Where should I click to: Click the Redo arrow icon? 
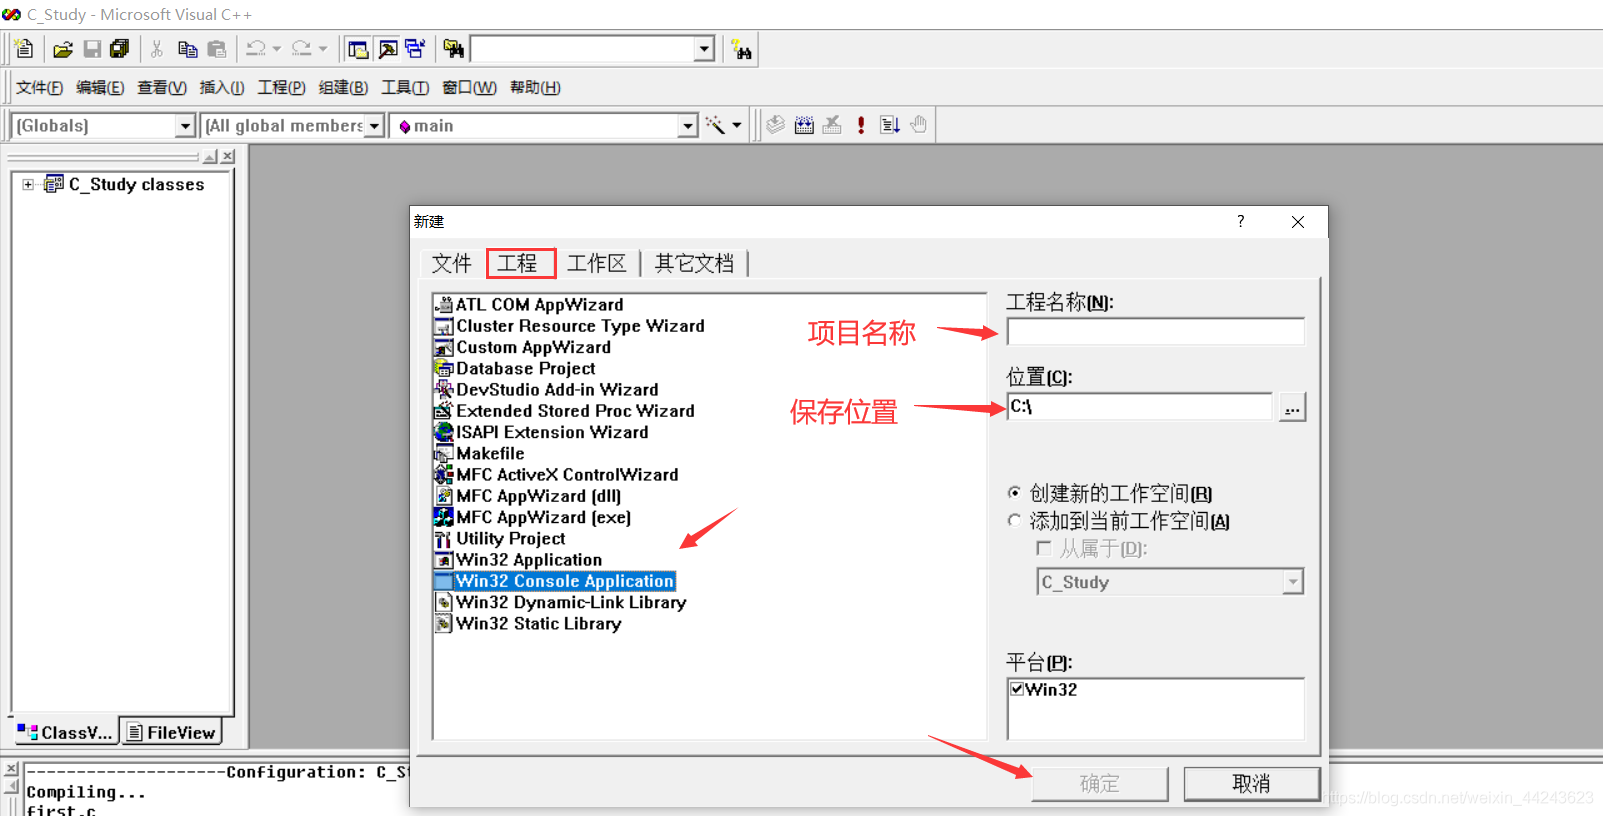pyautogui.click(x=302, y=49)
